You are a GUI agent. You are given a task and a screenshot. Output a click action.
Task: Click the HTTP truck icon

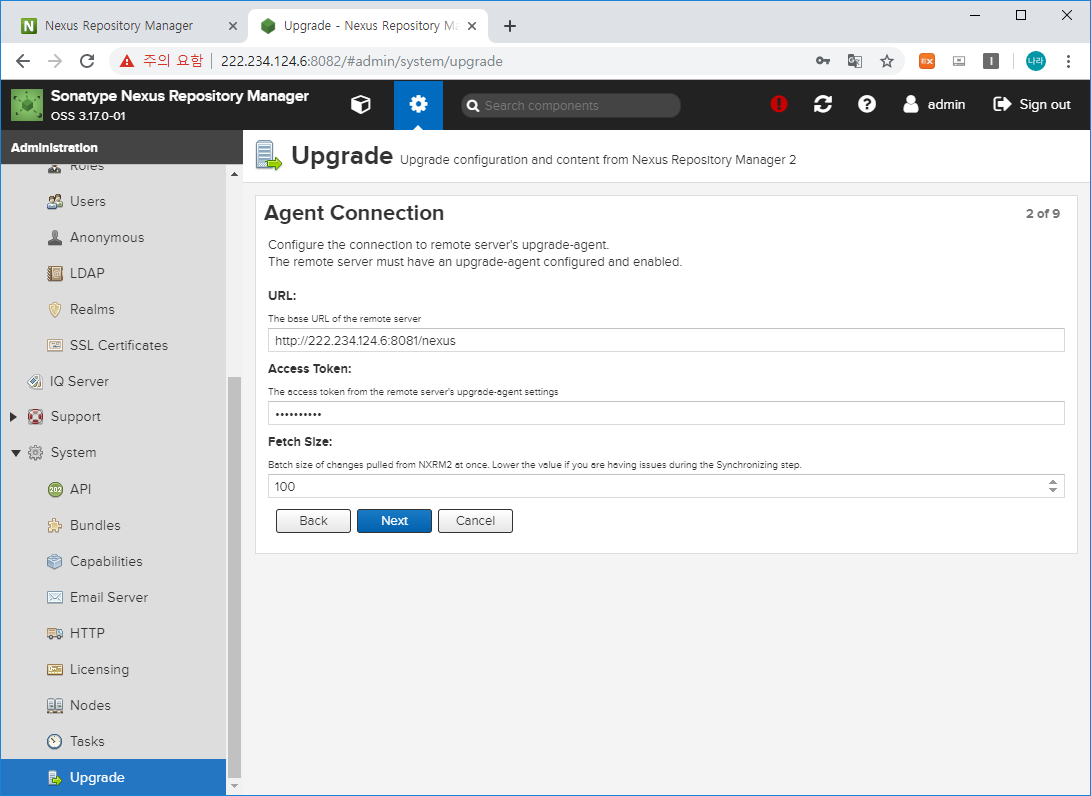click(x=55, y=633)
